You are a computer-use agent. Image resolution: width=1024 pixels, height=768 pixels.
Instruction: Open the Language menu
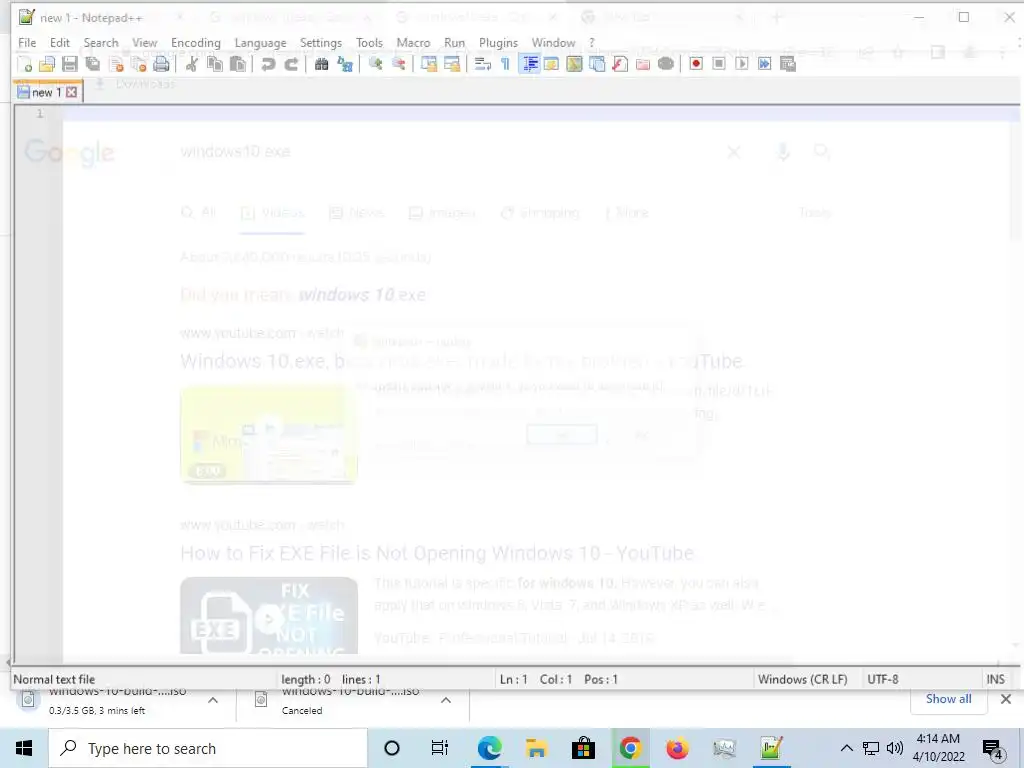(x=260, y=42)
